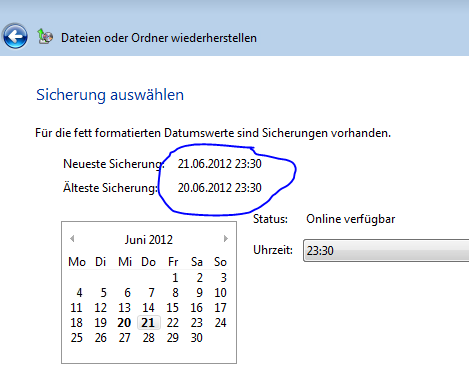Select day 8 in calendar
The height and width of the screenshot is (374, 469).
click(x=175, y=293)
